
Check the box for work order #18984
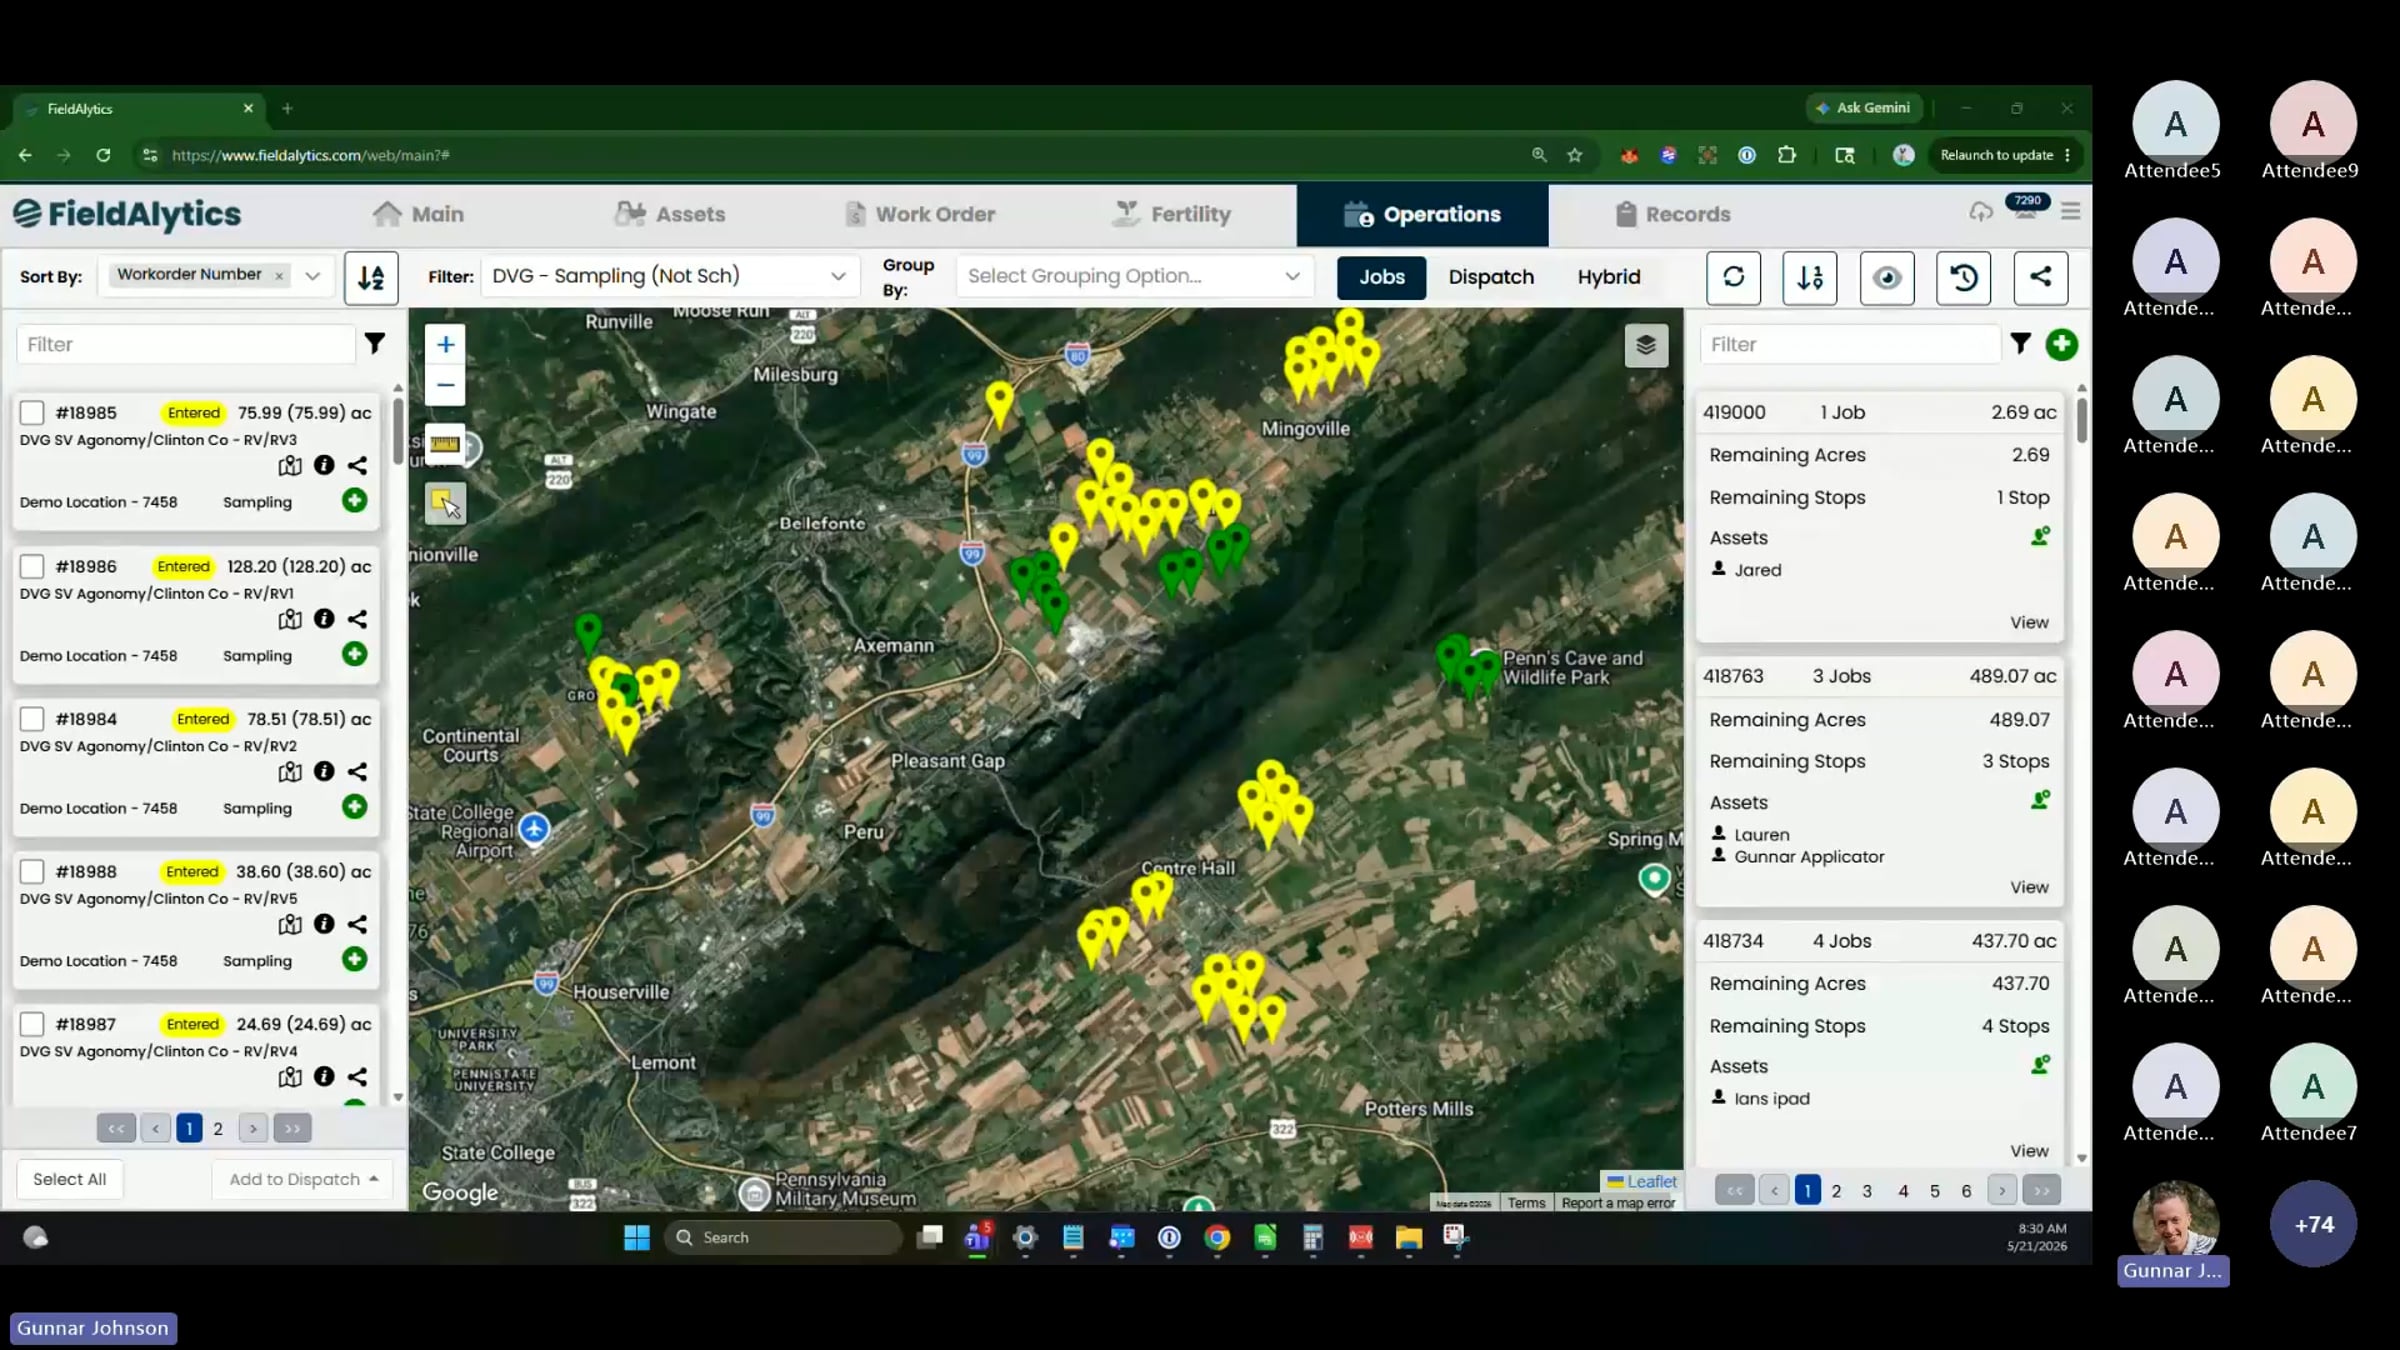tap(32, 719)
